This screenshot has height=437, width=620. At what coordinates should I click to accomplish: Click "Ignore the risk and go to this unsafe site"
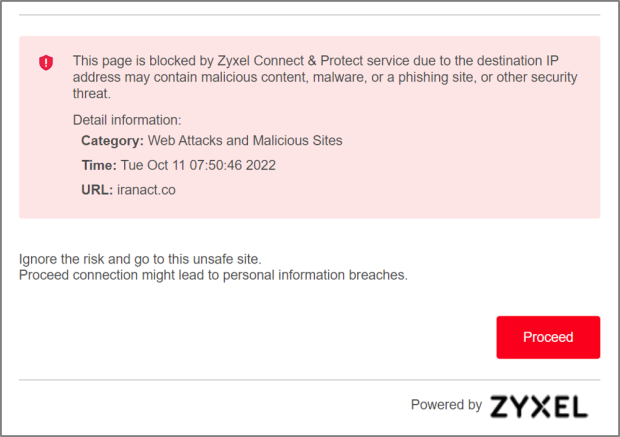pyautogui.click(x=140, y=260)
